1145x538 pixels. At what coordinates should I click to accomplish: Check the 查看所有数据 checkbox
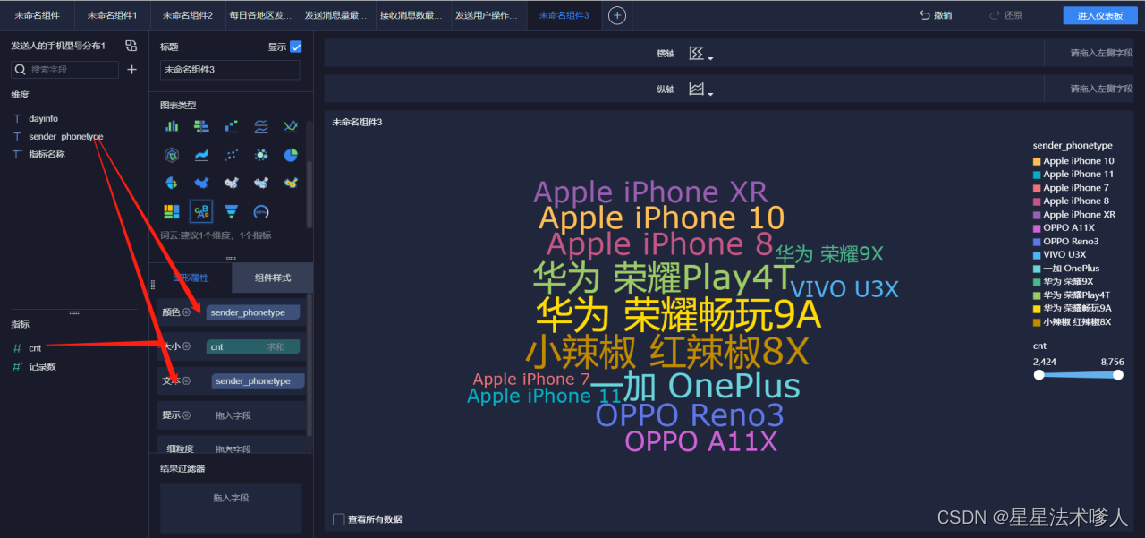[338, 519]
